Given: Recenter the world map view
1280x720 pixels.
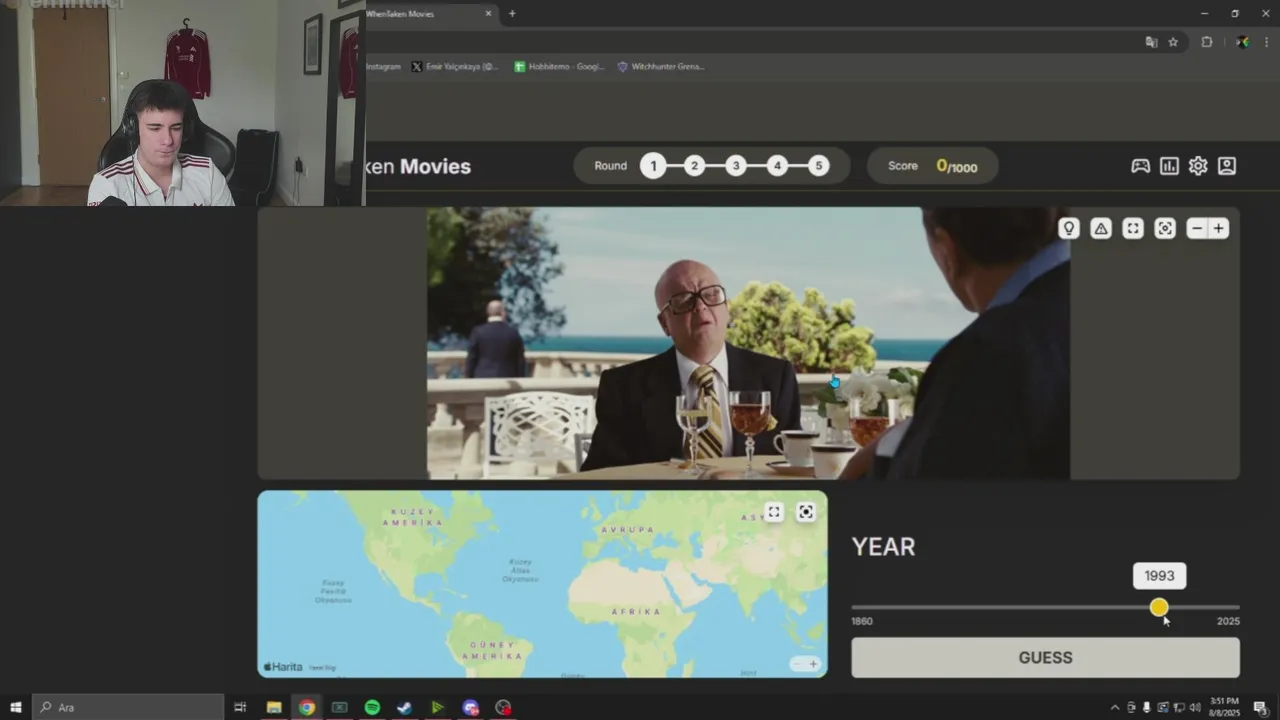Looking at the screenshot, I should [x=806, y=512].
